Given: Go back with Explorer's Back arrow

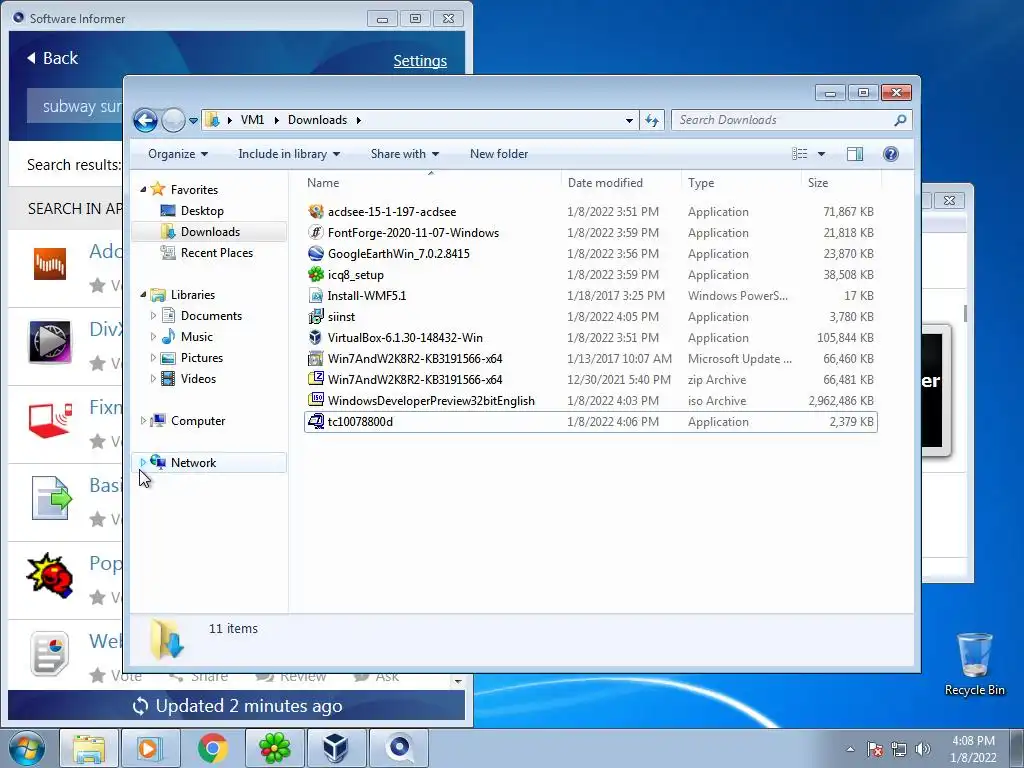Looking at the screenshot, I should pyautogui.click(x=146, y=120).
